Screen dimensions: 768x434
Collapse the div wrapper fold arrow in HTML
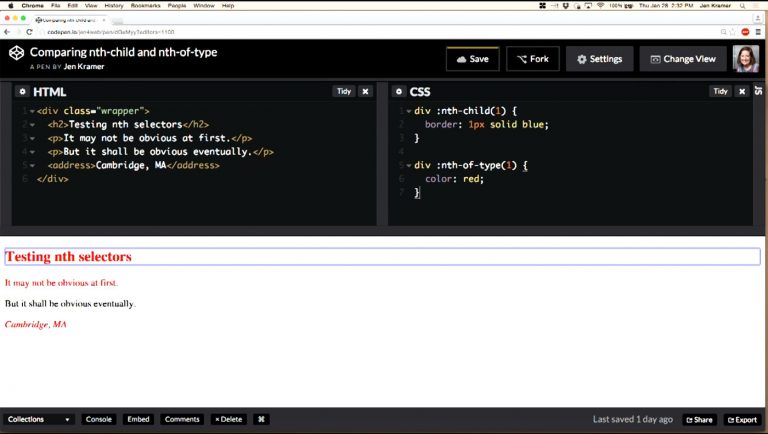pos(32,111)
